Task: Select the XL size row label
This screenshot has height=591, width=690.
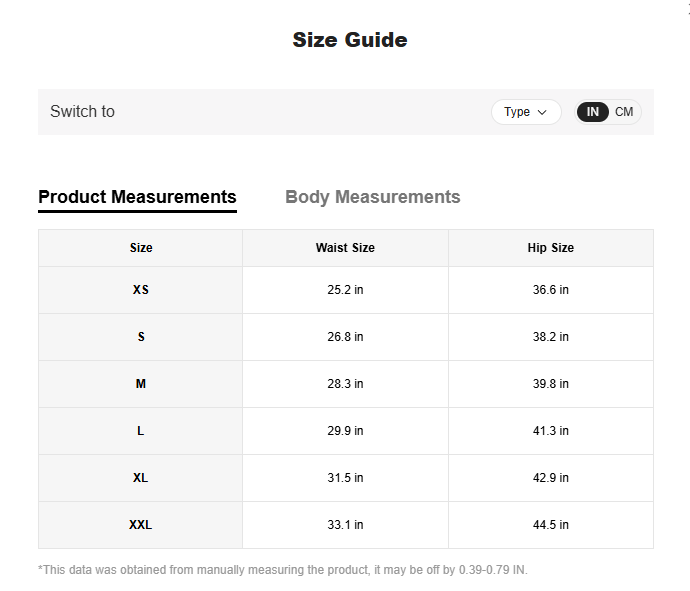Action: coord(141,478)
